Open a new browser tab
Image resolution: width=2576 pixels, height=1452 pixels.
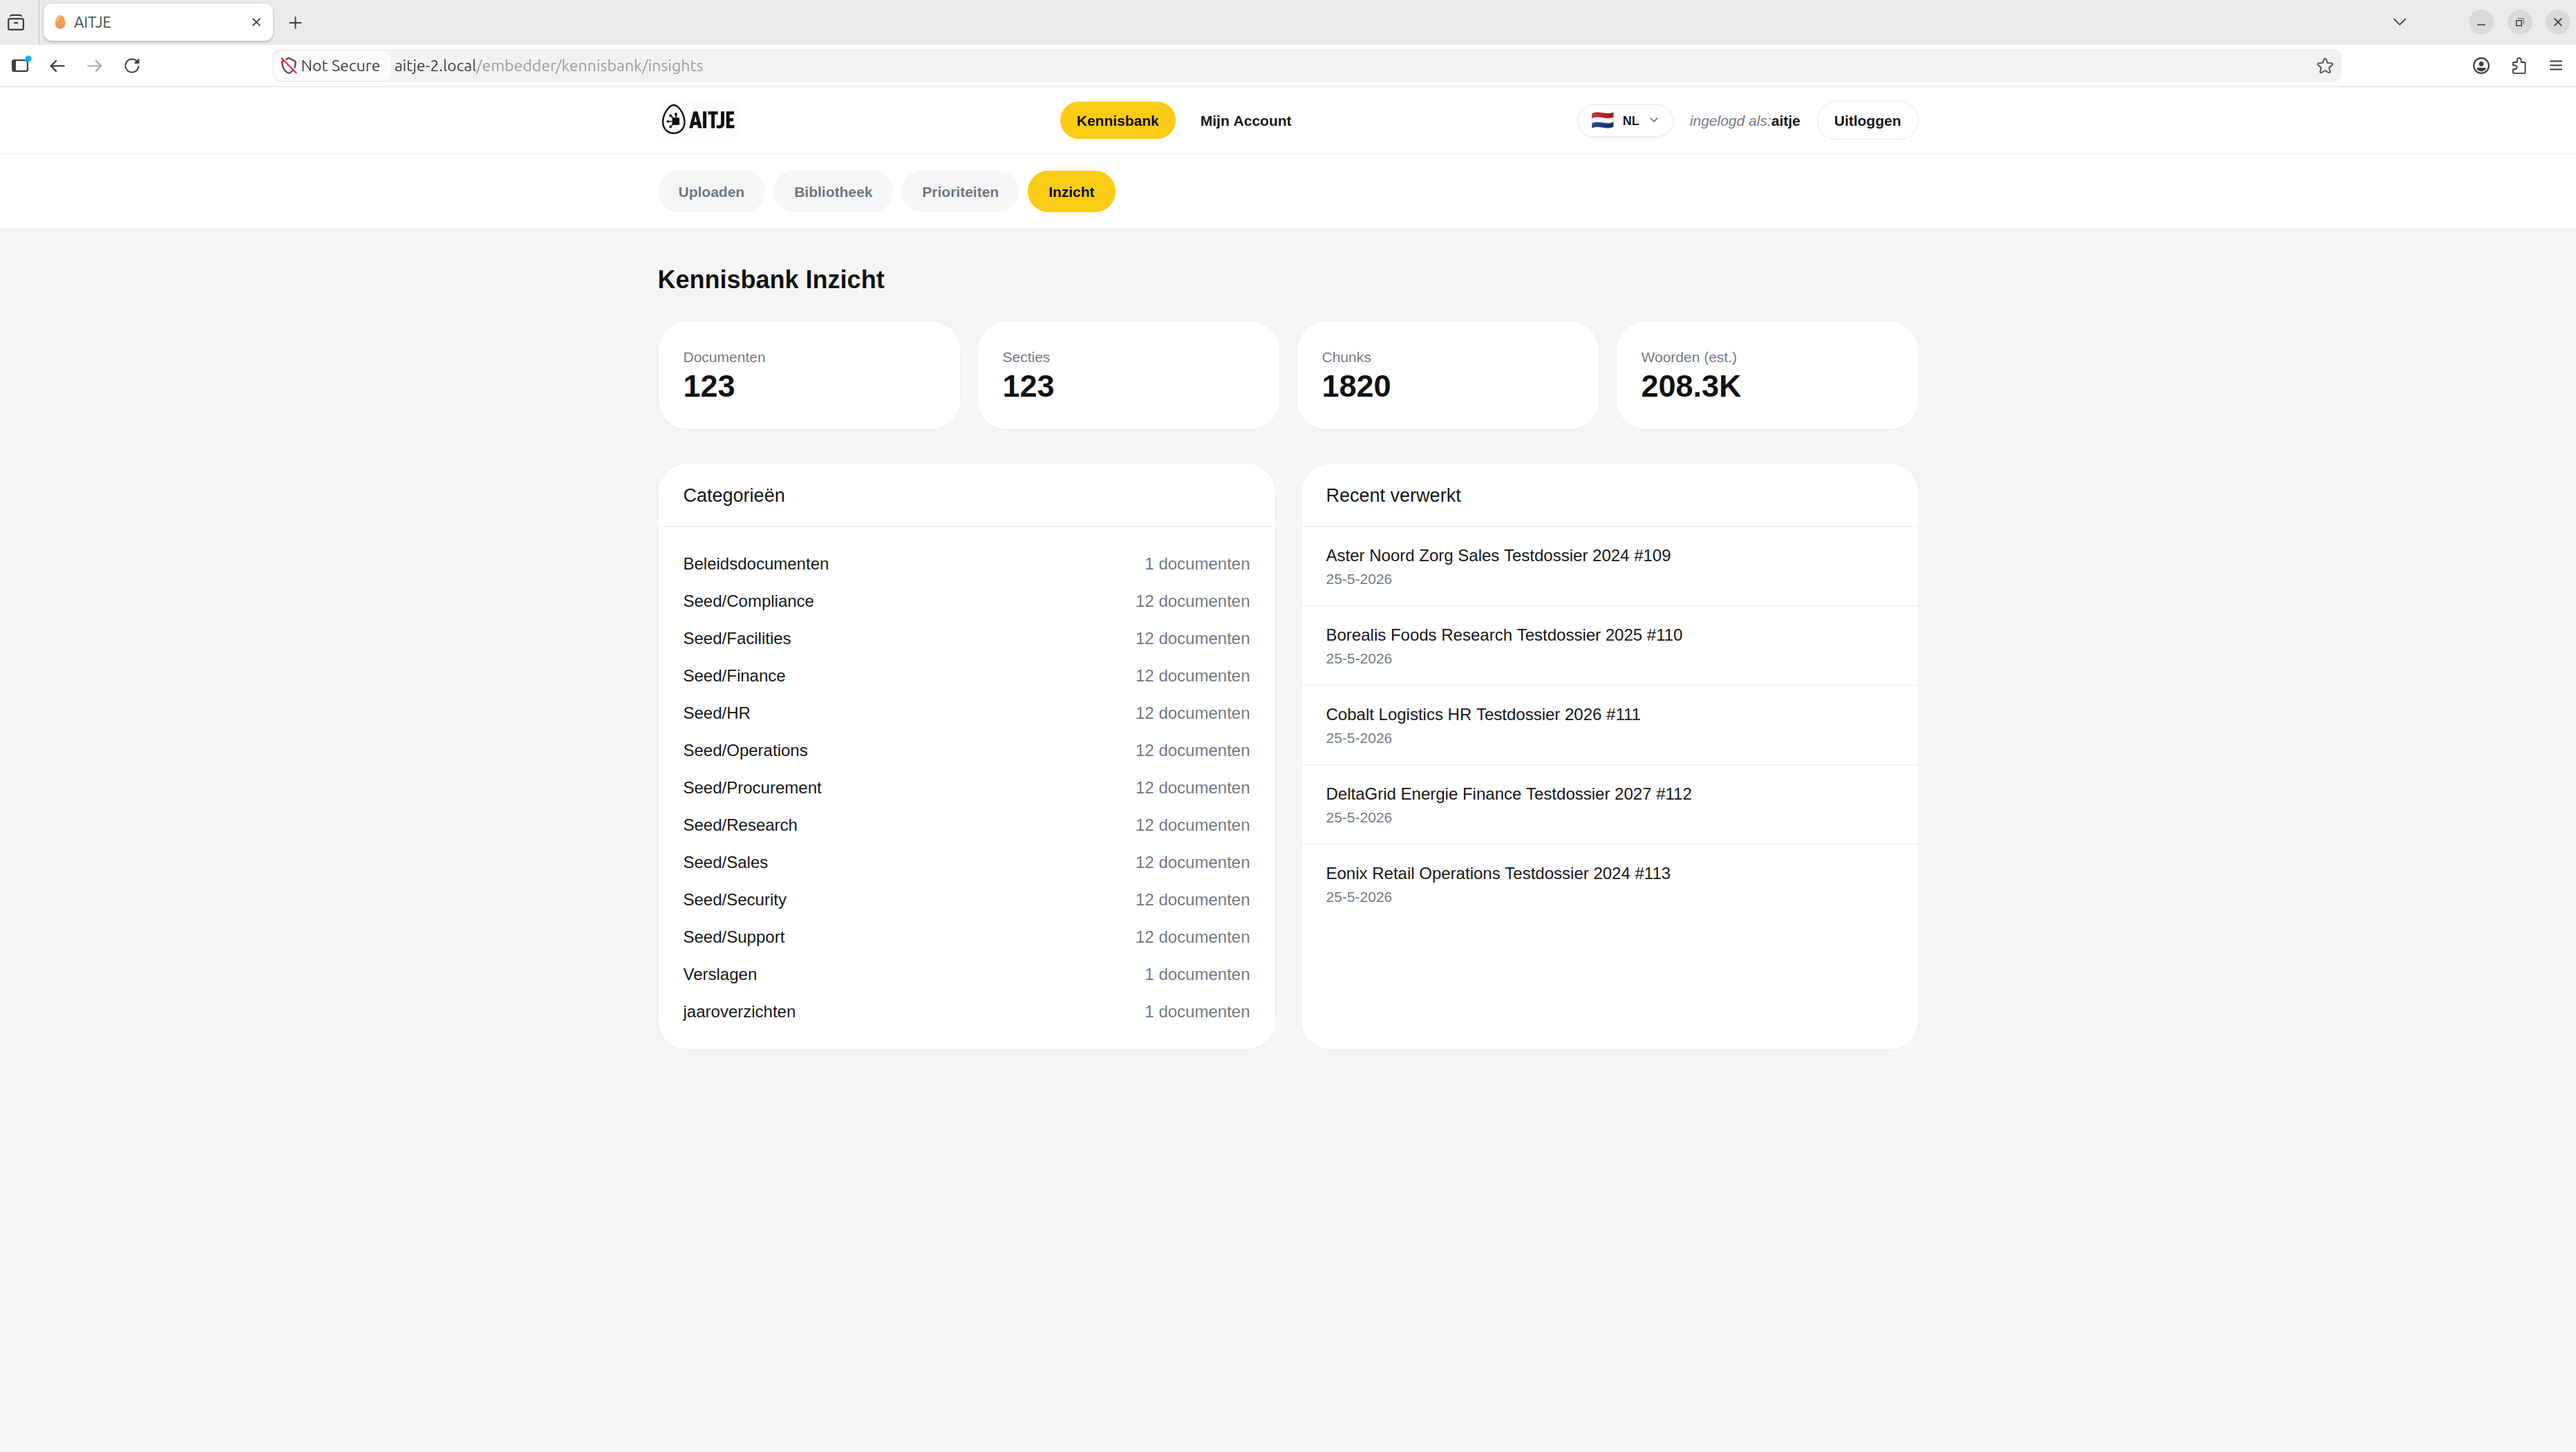coord(295,22)
